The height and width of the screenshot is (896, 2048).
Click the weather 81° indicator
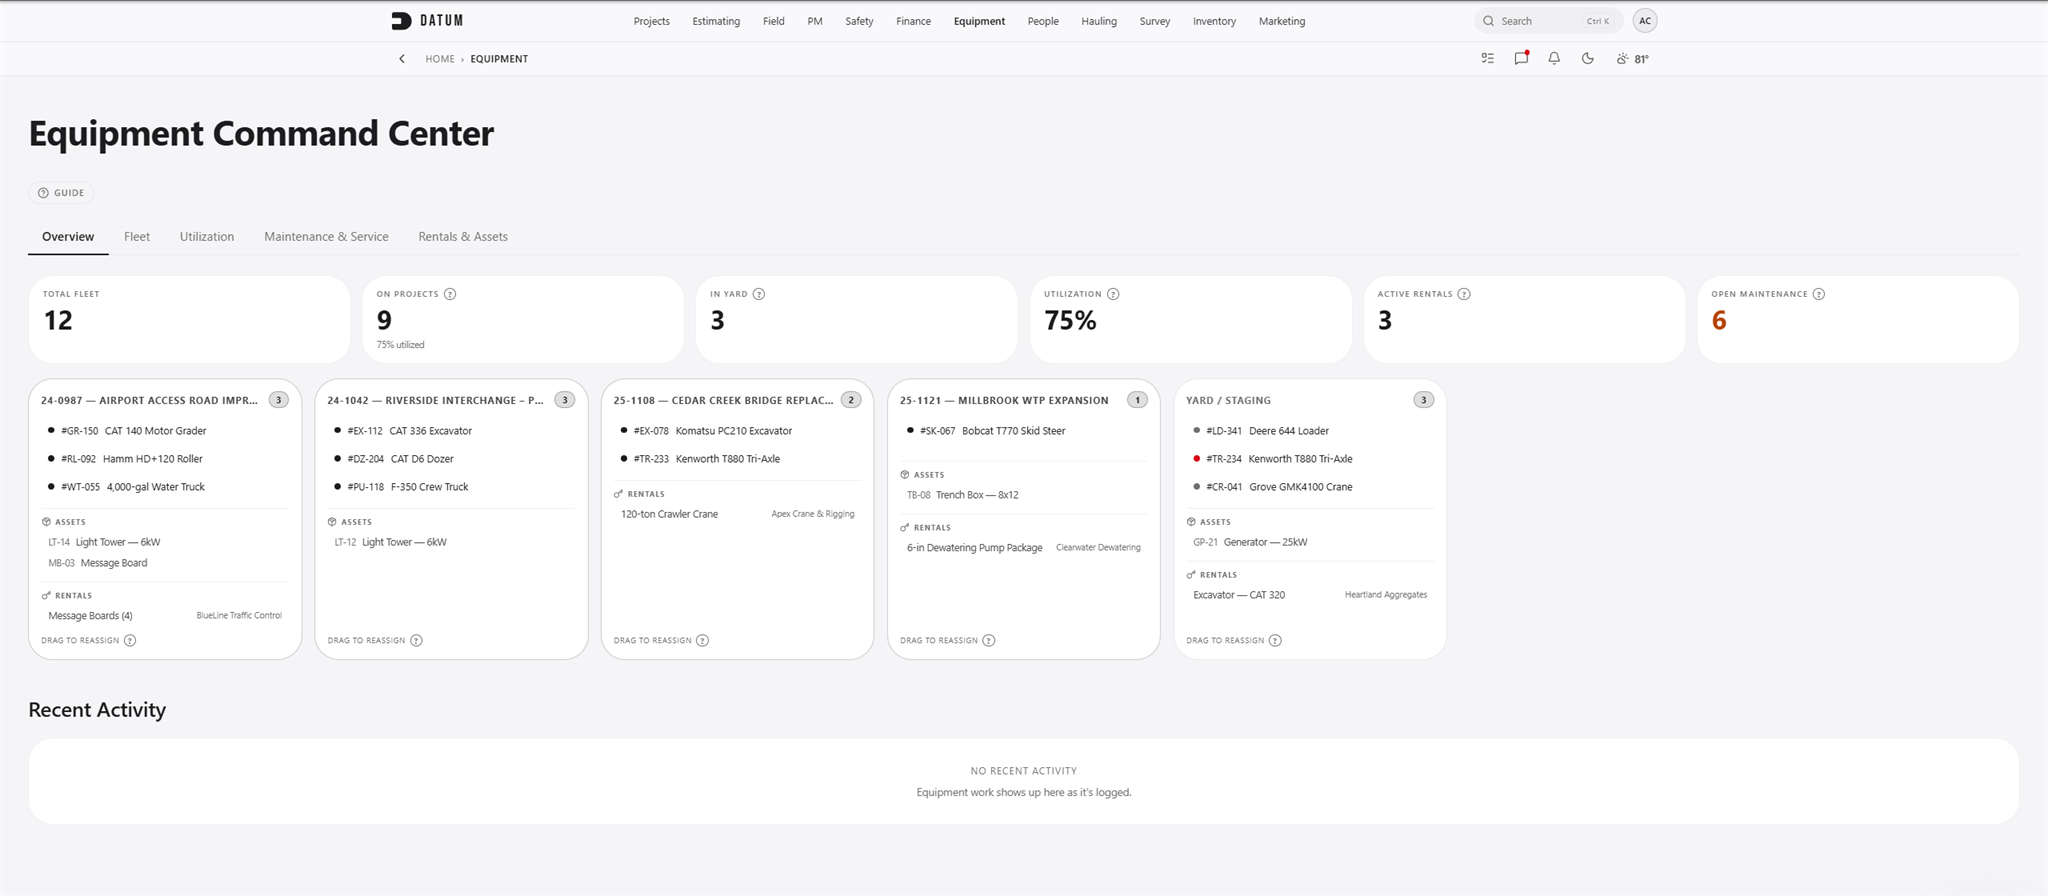click(1632, 59)
